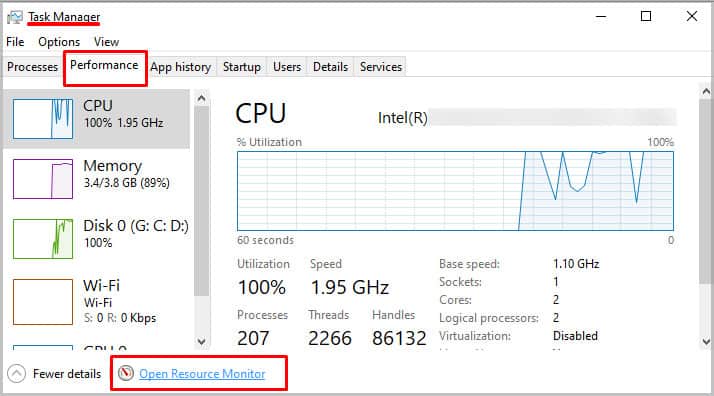Viewport: 714px width, 396px height.
Task: Open the View menu
Action: tap(107, 42)
